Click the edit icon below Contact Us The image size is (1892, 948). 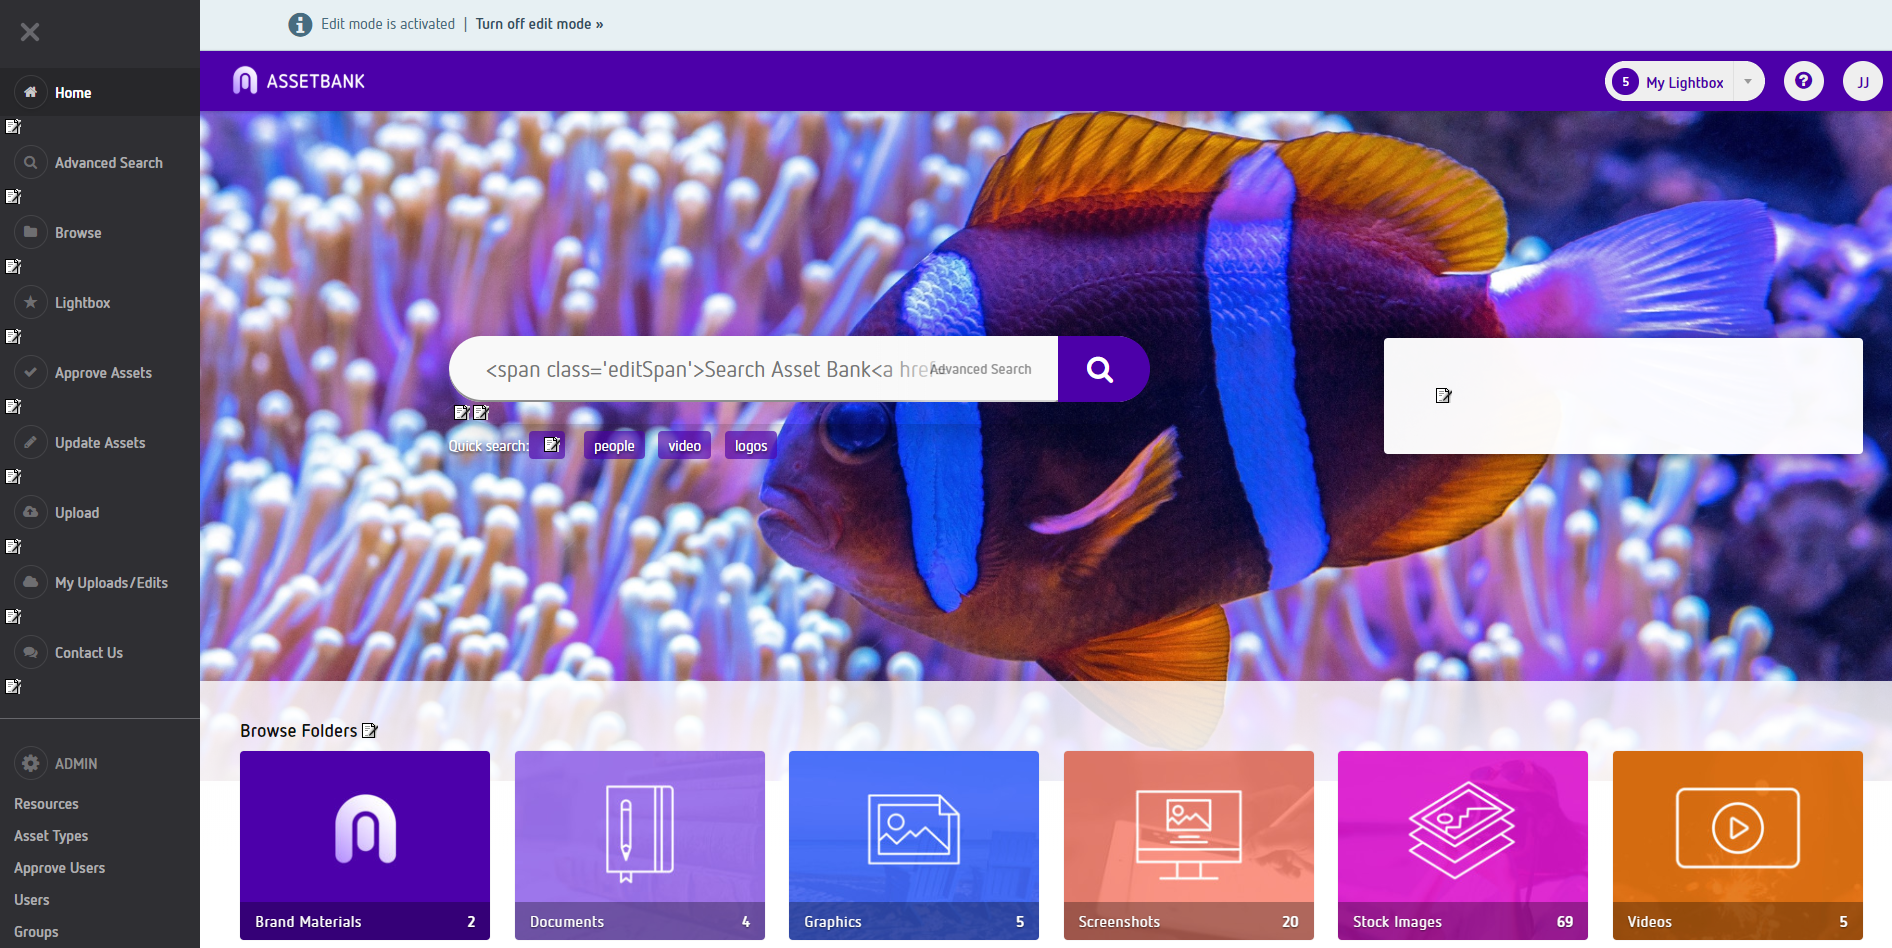pyautogui.click(x=13, y=687)
